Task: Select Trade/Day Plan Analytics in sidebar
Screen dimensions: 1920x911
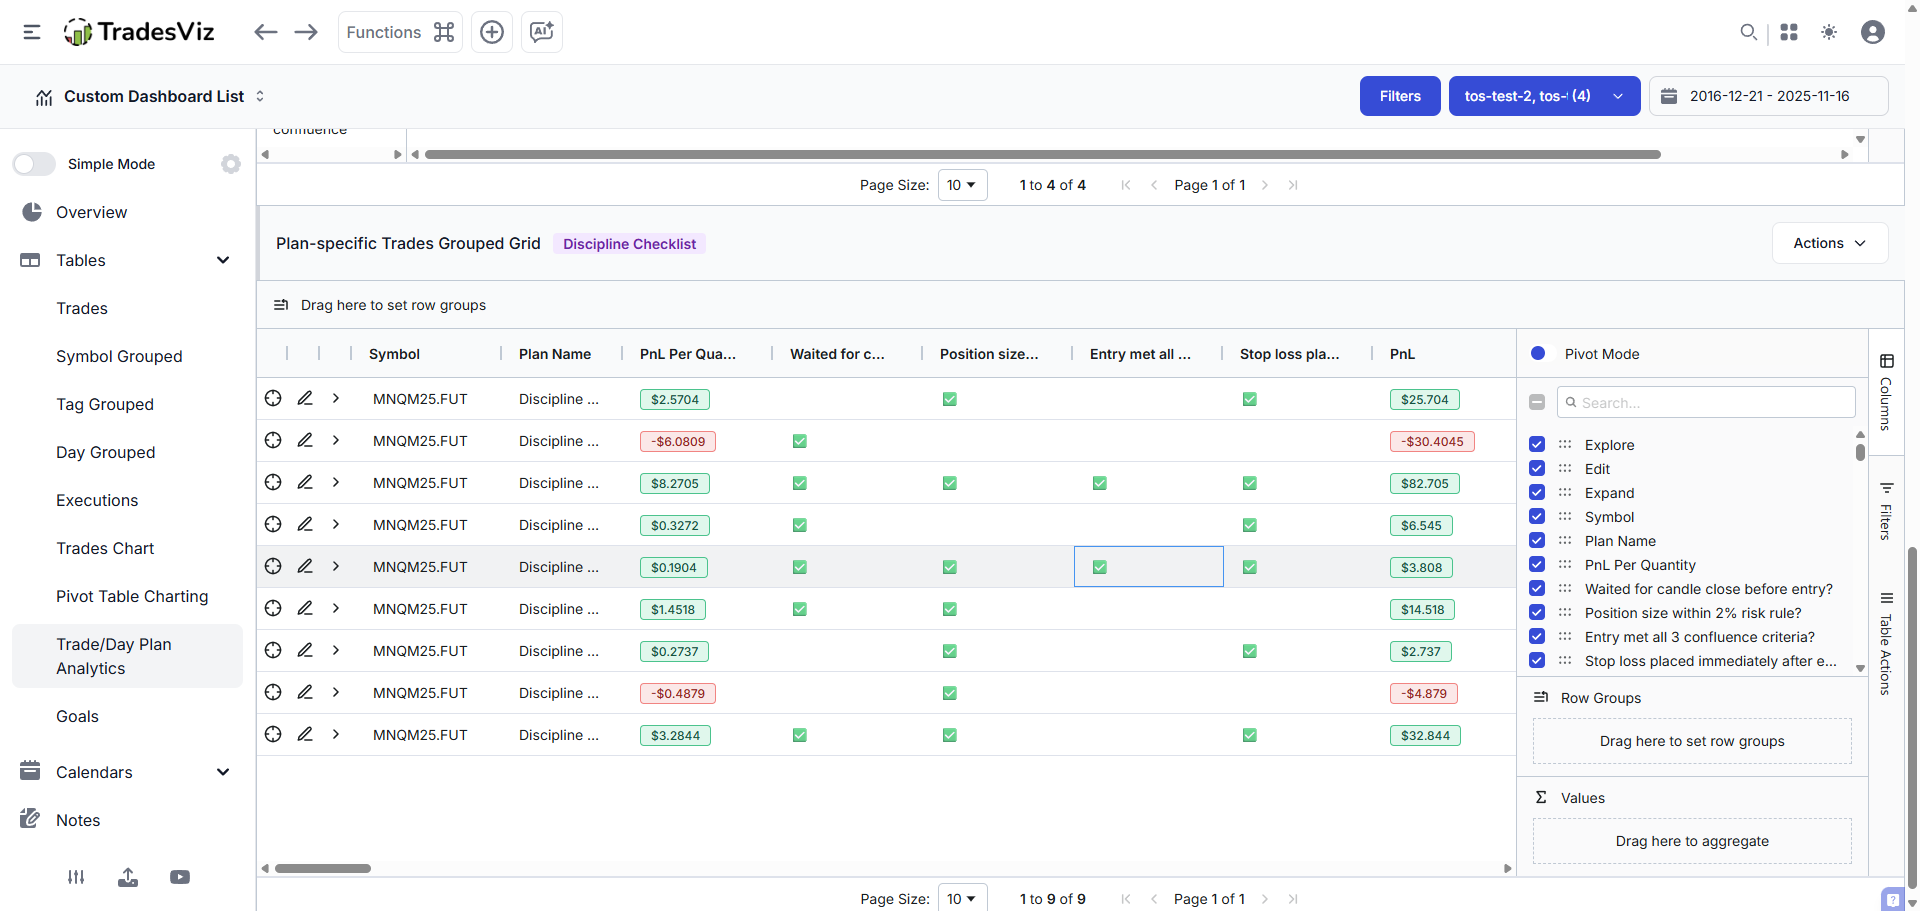Action: [x=114, y=656]
